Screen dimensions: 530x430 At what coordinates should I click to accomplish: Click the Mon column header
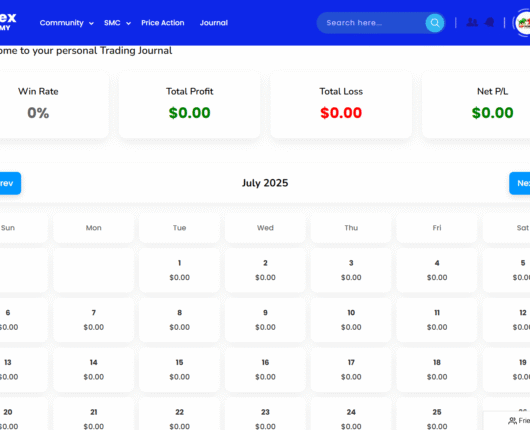[94, 228]
